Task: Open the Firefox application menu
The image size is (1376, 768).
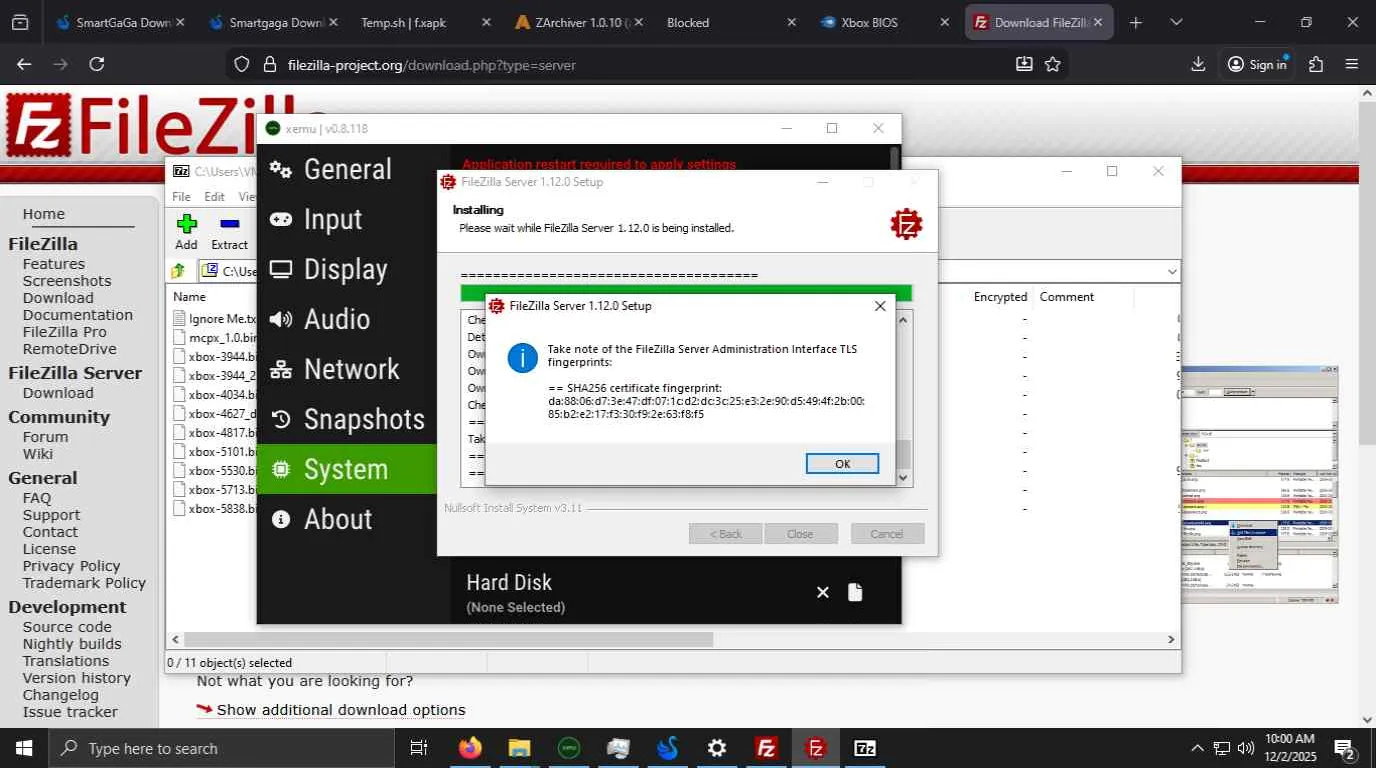Action: pyautogui.click(x=1352, y=64)
